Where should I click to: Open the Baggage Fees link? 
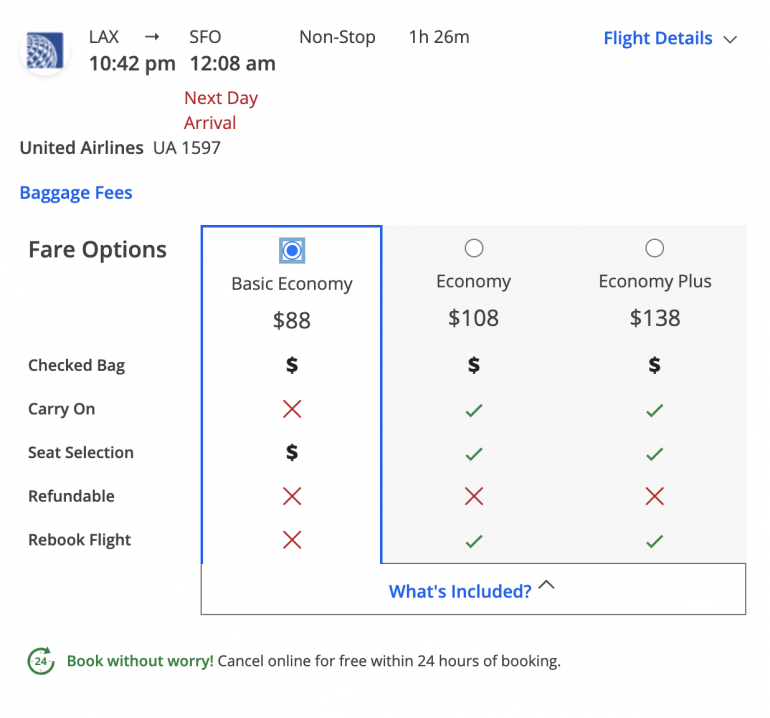click(76, 193)
